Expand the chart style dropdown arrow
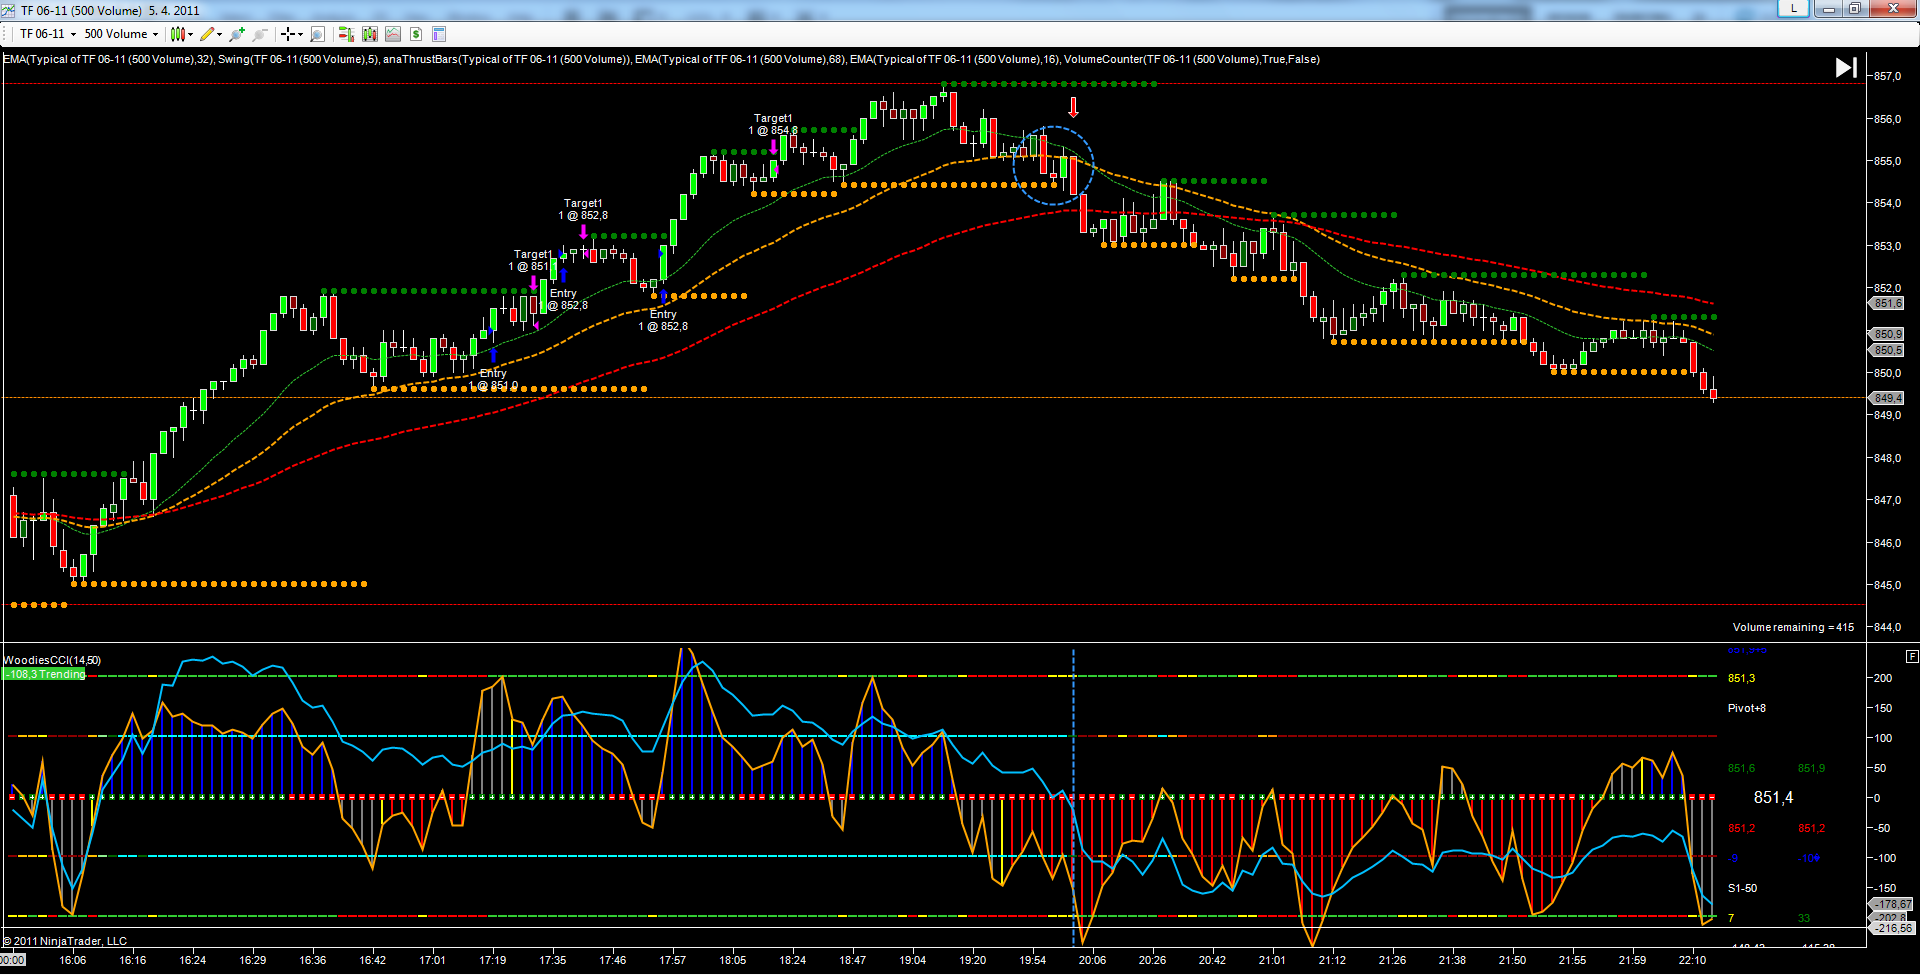Image resolution: width=1920 pixels, height=975 pixels. [x=190, y=34]
